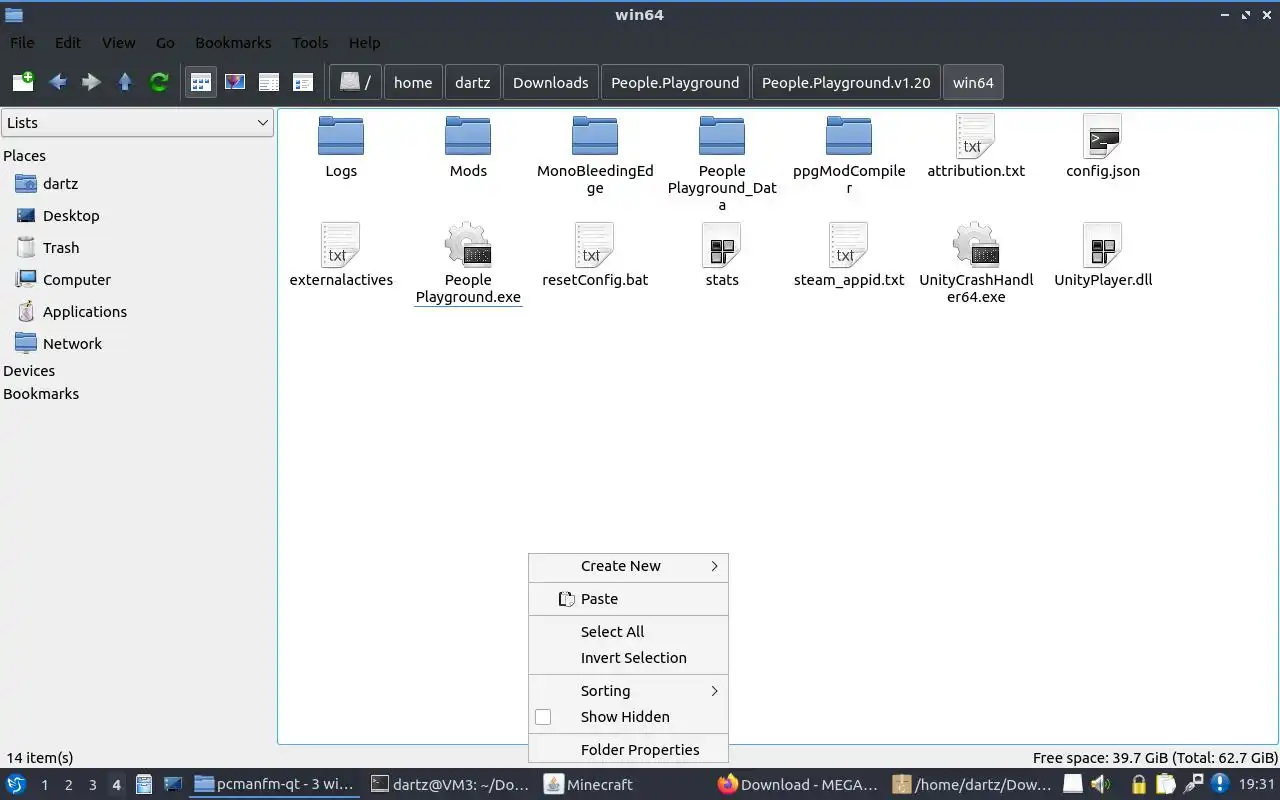
Task: Select the UnityPlayer.dll file
Action: coord(1103,255)
